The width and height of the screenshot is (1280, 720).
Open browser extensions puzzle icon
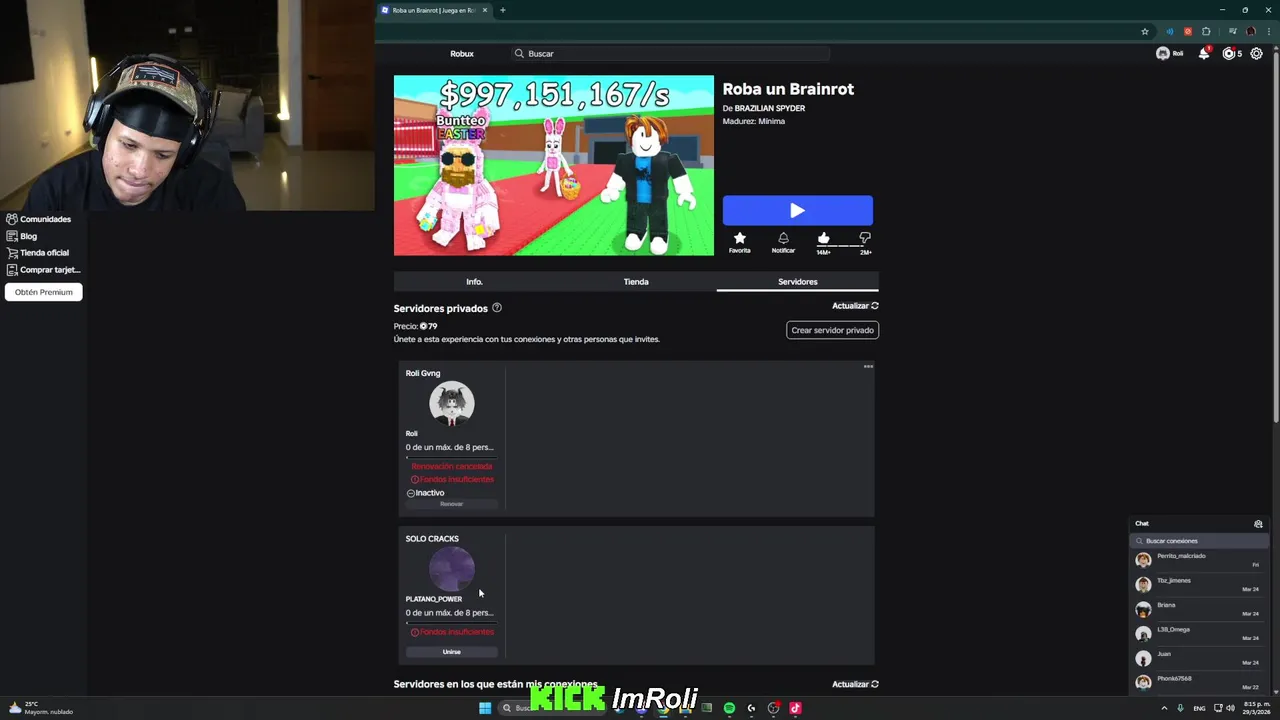1206,31
